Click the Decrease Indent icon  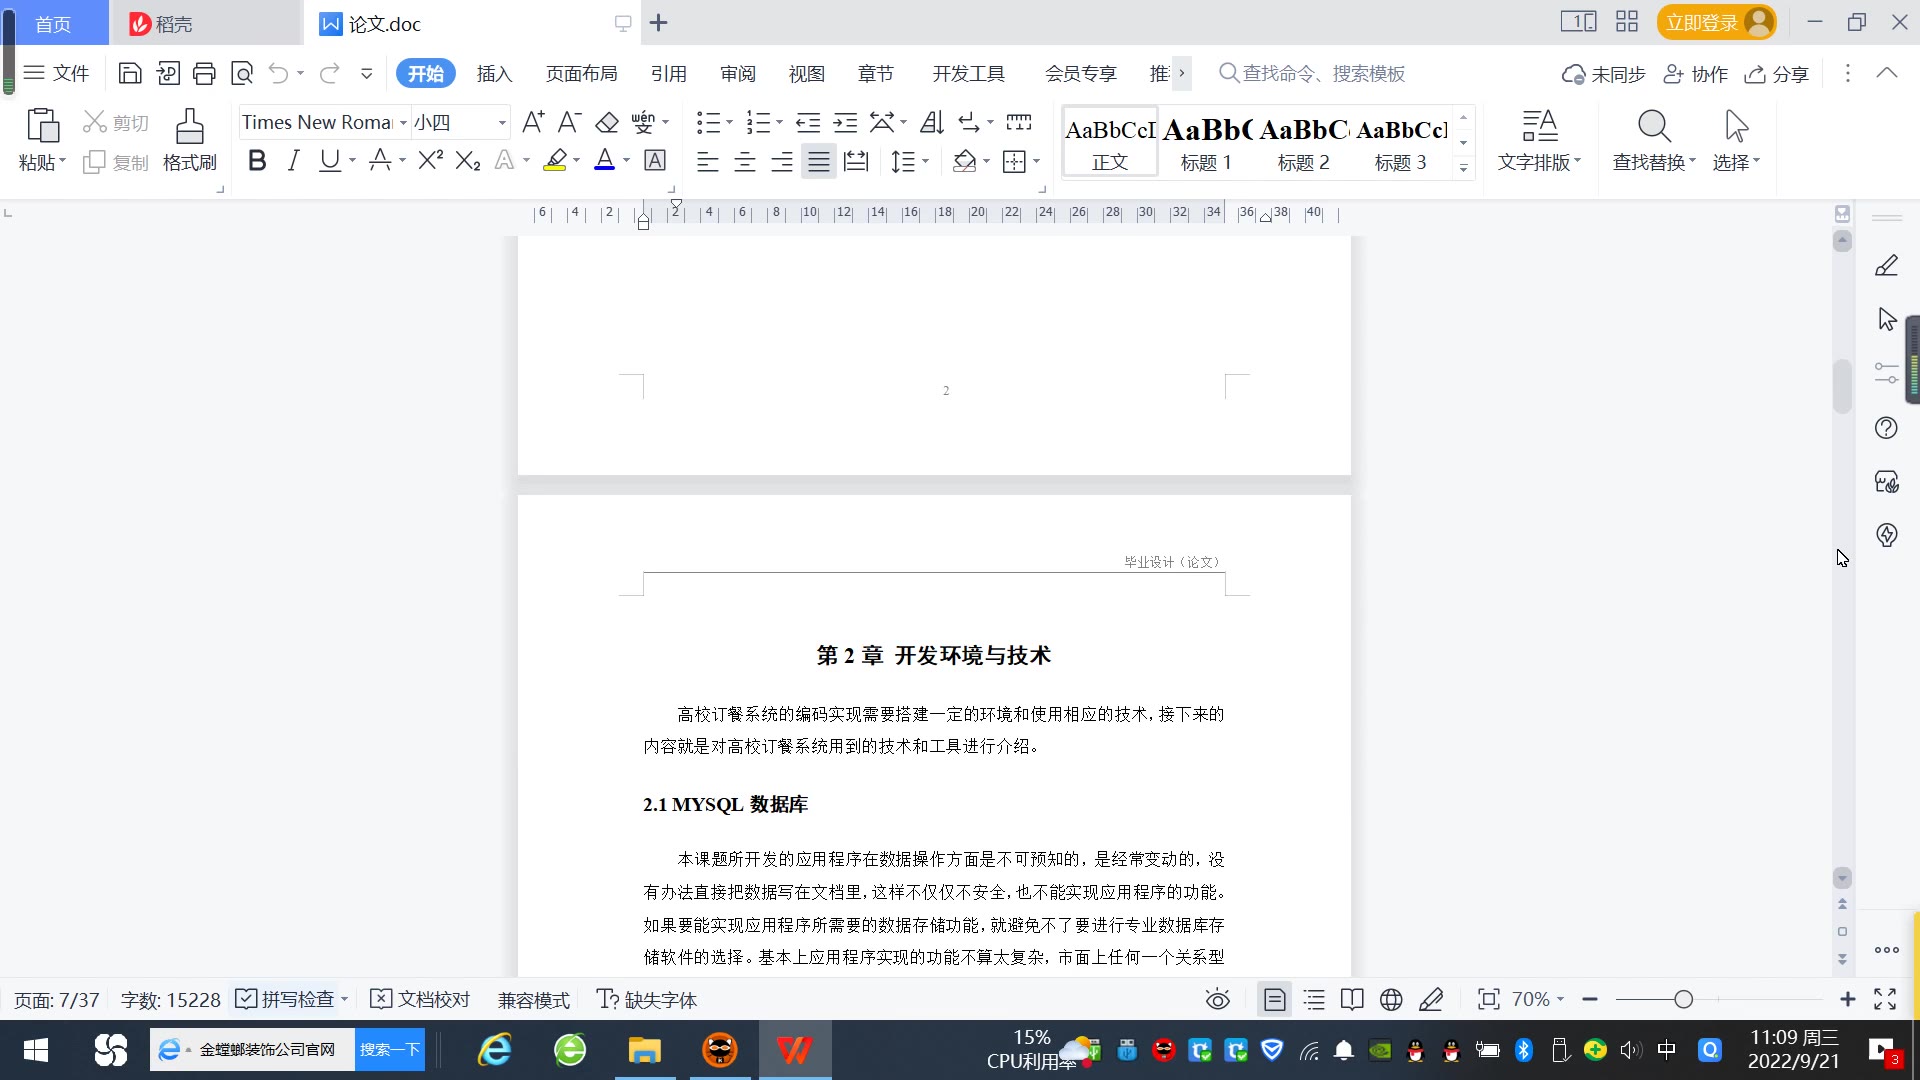tap(808, 122)
